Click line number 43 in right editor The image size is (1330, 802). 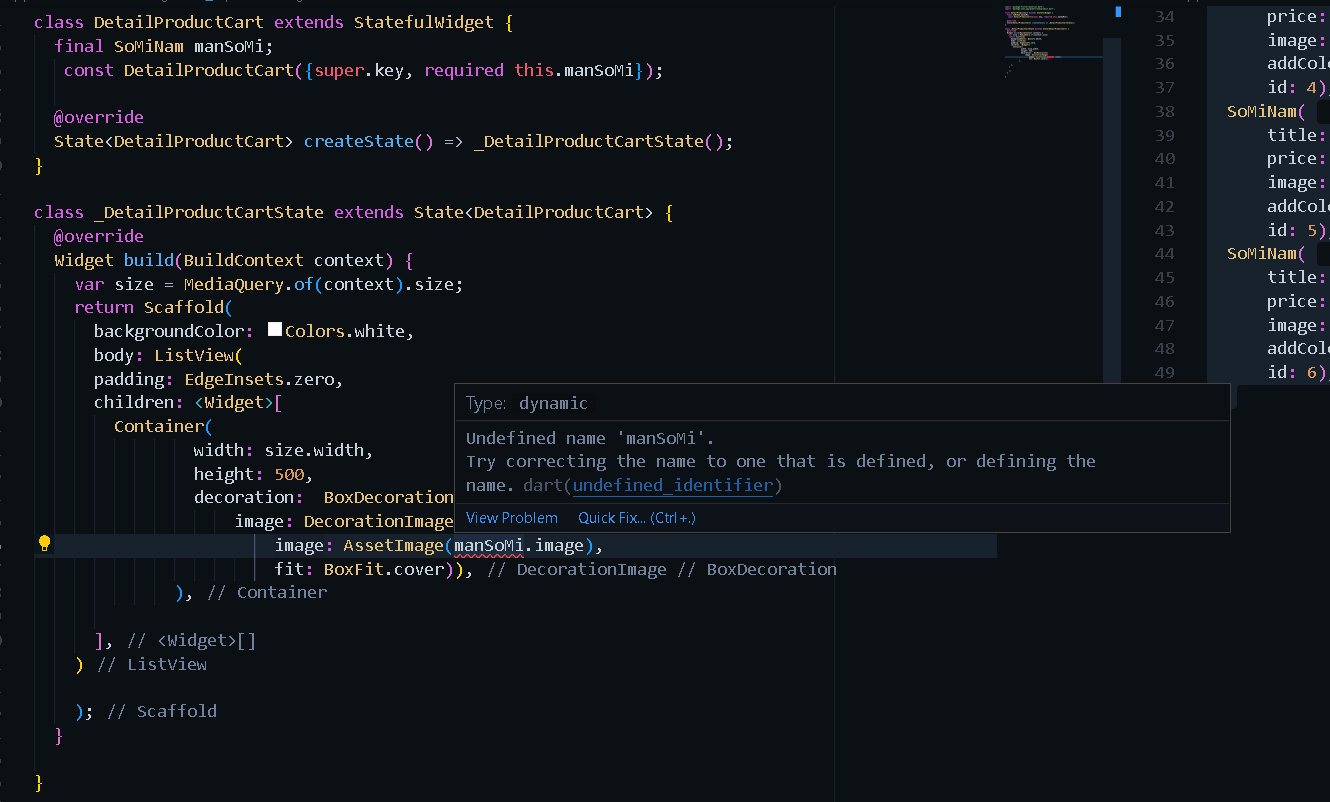coord(1164,230)
